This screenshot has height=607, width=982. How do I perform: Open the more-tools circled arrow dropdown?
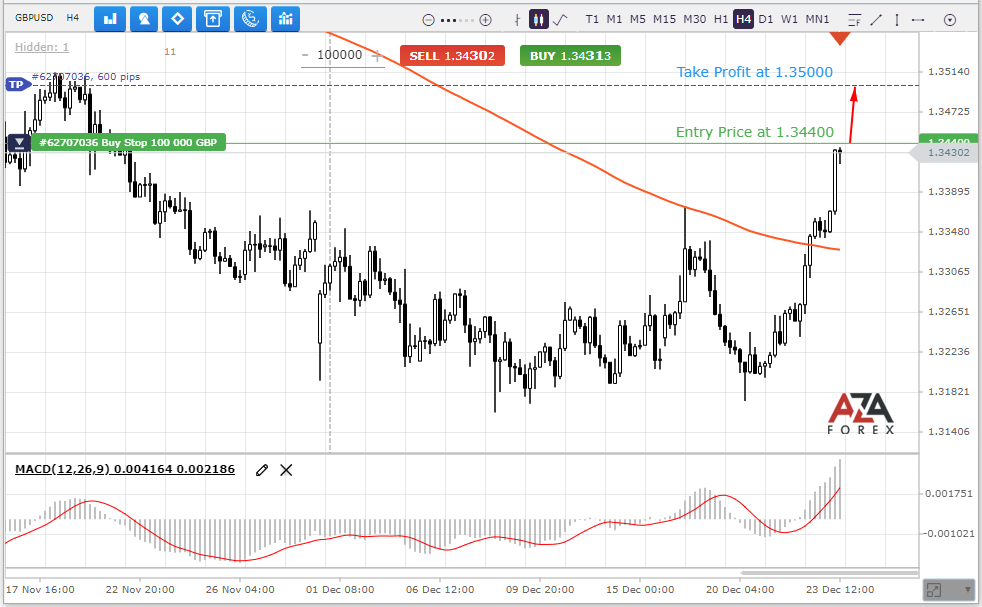pos(950,20)
